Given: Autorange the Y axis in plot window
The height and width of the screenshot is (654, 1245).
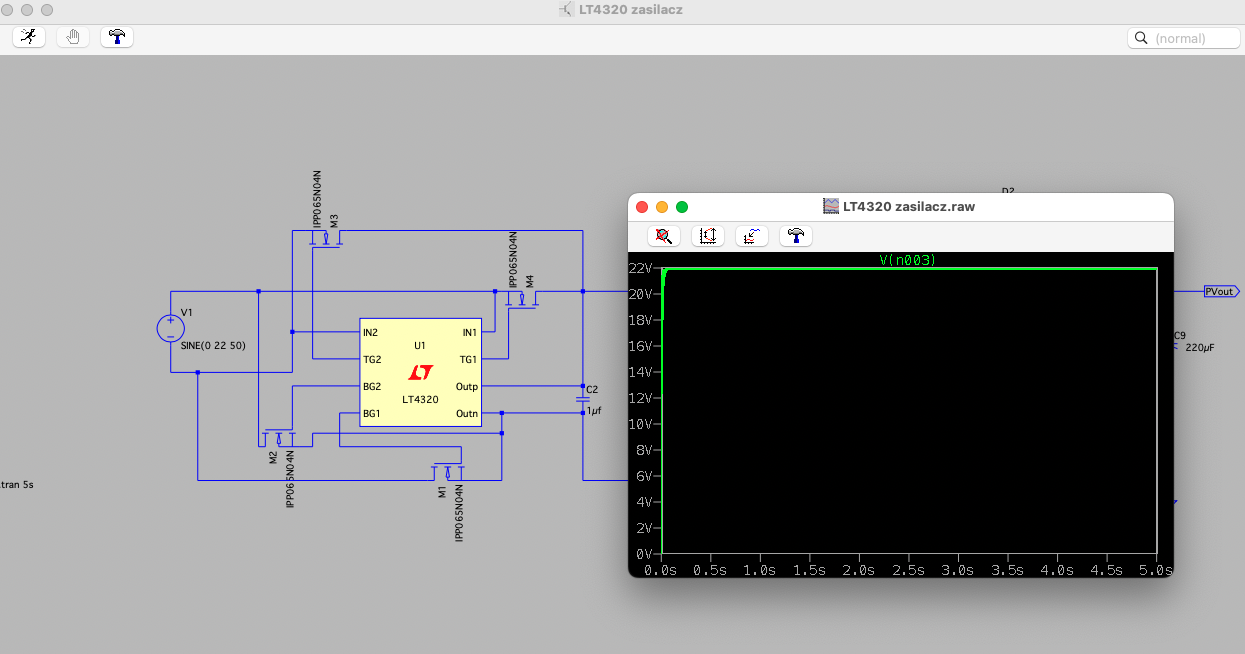Looking at the screenshot, I should (x=708, y=236).
